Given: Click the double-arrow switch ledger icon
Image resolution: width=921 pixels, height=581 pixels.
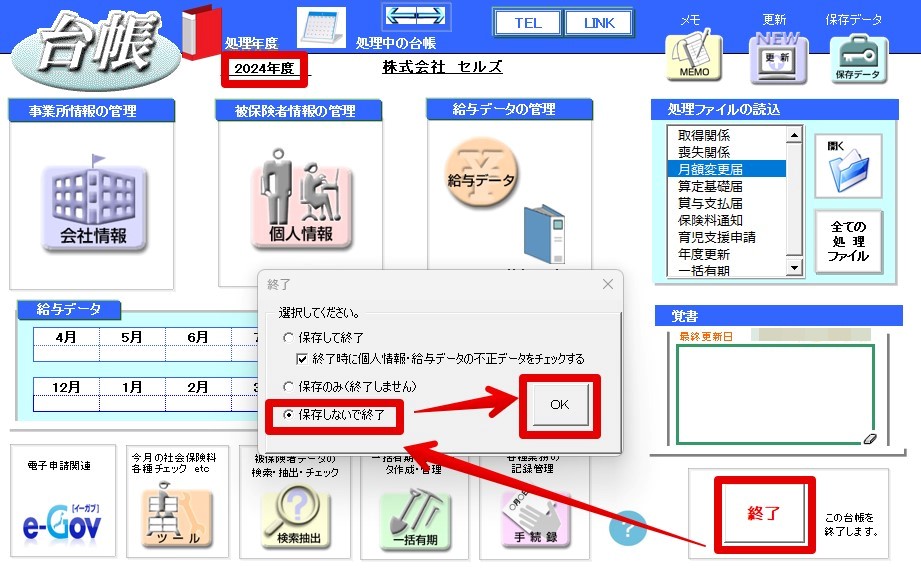Looking at the screenshot, I should pyautogui.click(x=416, y=16).
